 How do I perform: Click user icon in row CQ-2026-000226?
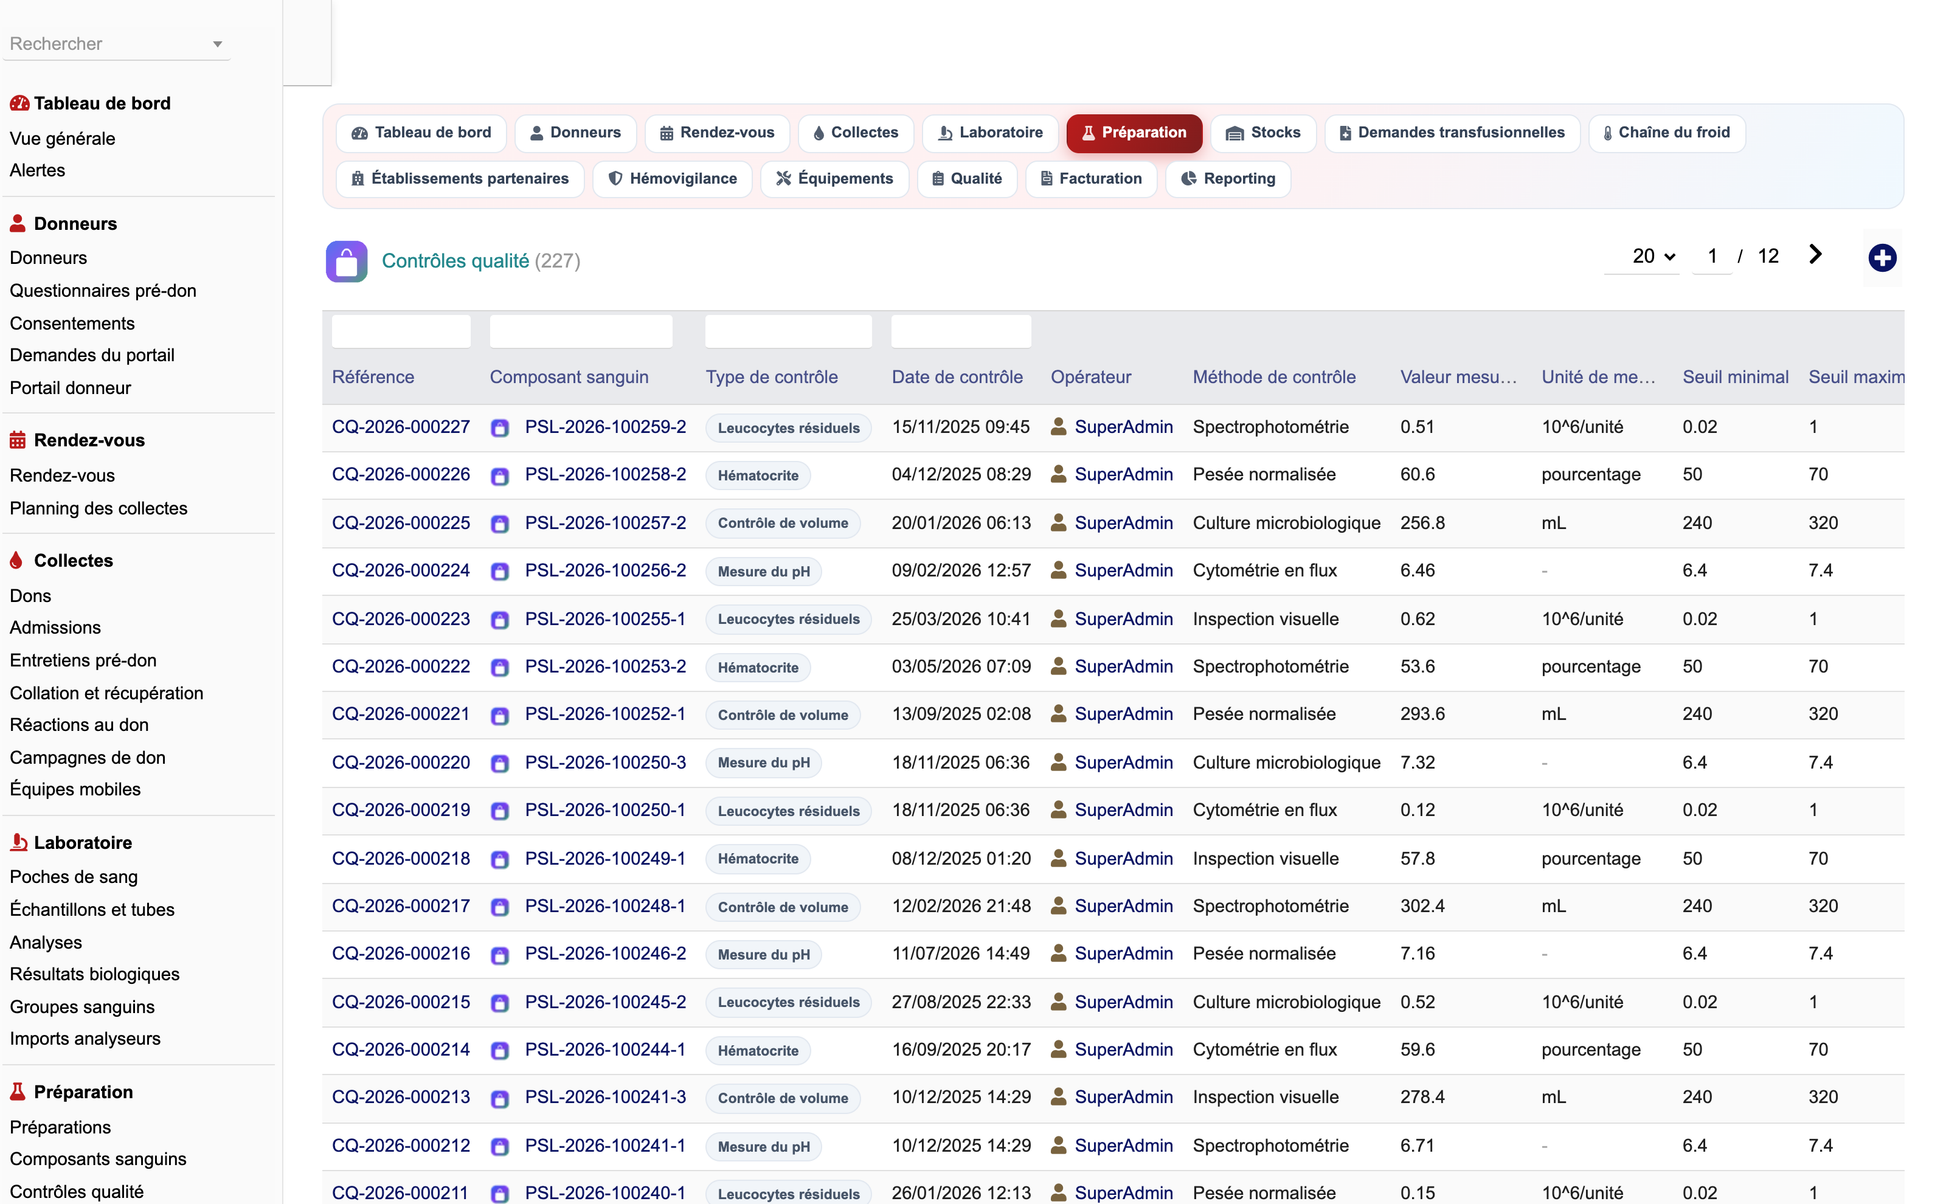click(1058, 475)
